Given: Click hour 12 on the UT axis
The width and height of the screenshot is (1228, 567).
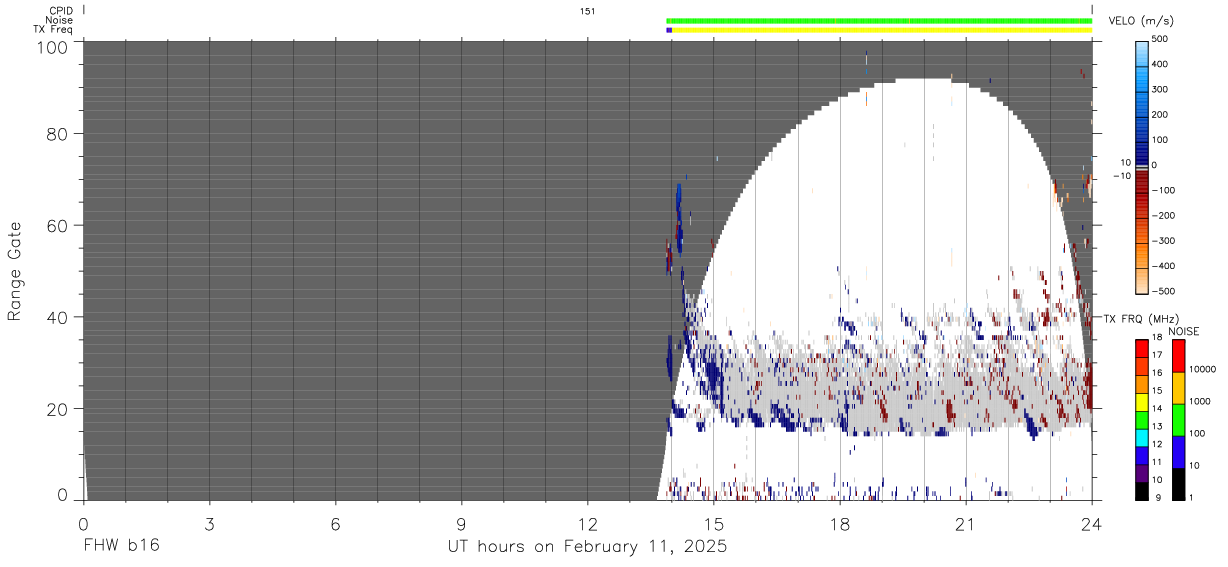Looking at the screenshot, I should 587,523.
